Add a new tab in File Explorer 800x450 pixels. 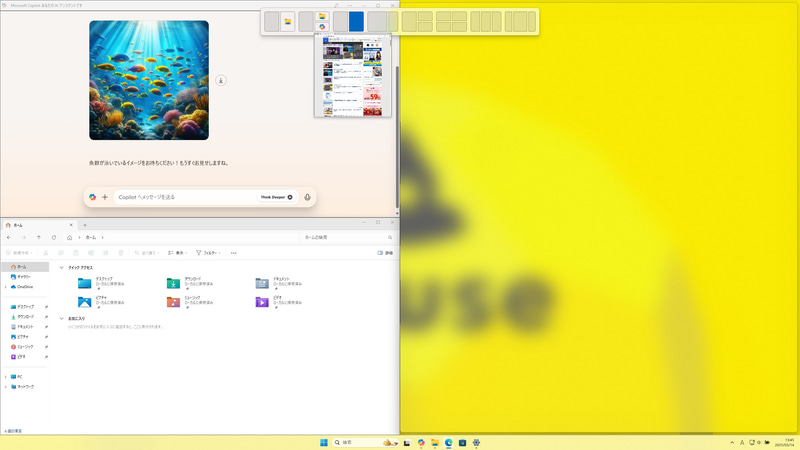pos(85,225)
